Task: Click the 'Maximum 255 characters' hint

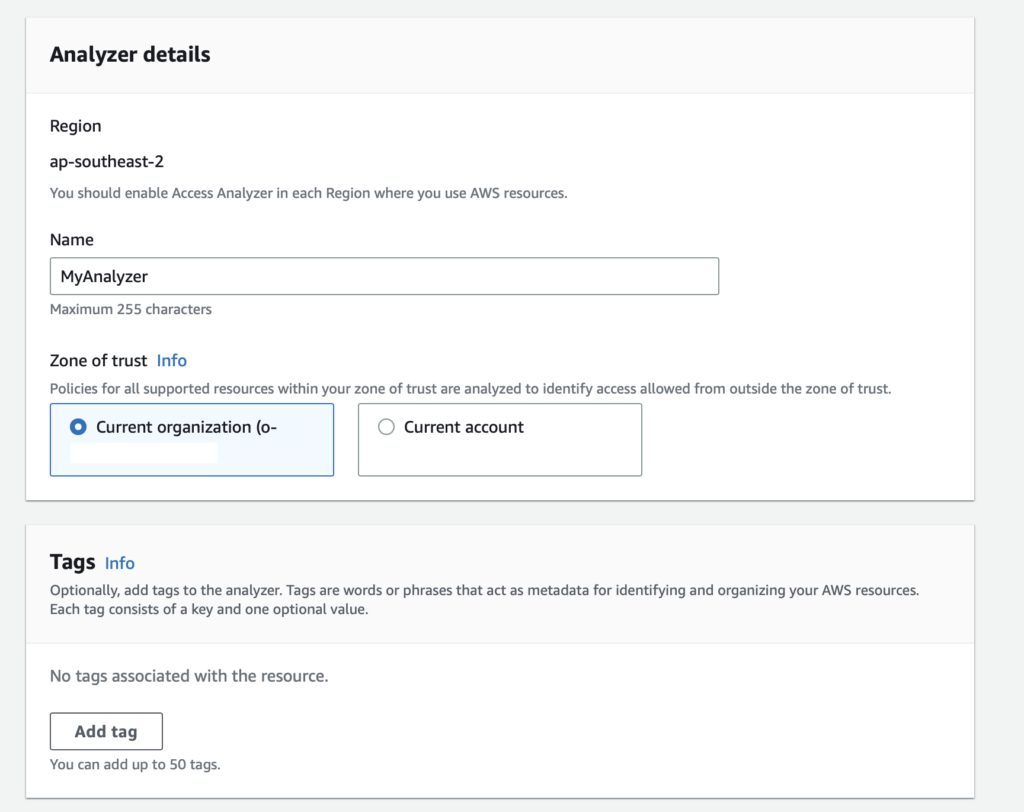Action: (x=130, y=309)
